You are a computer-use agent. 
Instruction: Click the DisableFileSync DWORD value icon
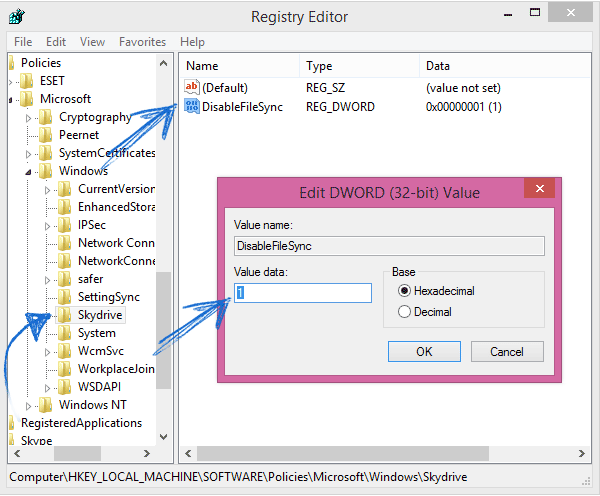point(193,107)
